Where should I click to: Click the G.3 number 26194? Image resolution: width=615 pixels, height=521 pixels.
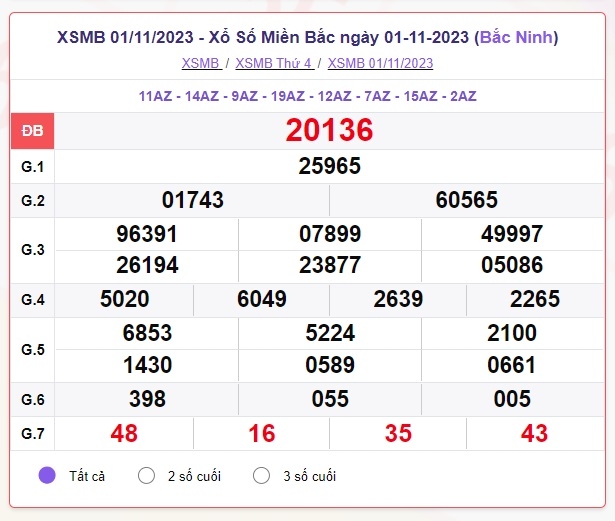point(147,265)
